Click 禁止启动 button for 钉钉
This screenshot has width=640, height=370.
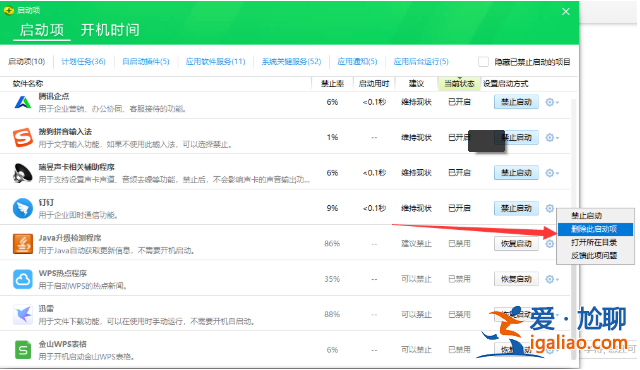point(516,208)
